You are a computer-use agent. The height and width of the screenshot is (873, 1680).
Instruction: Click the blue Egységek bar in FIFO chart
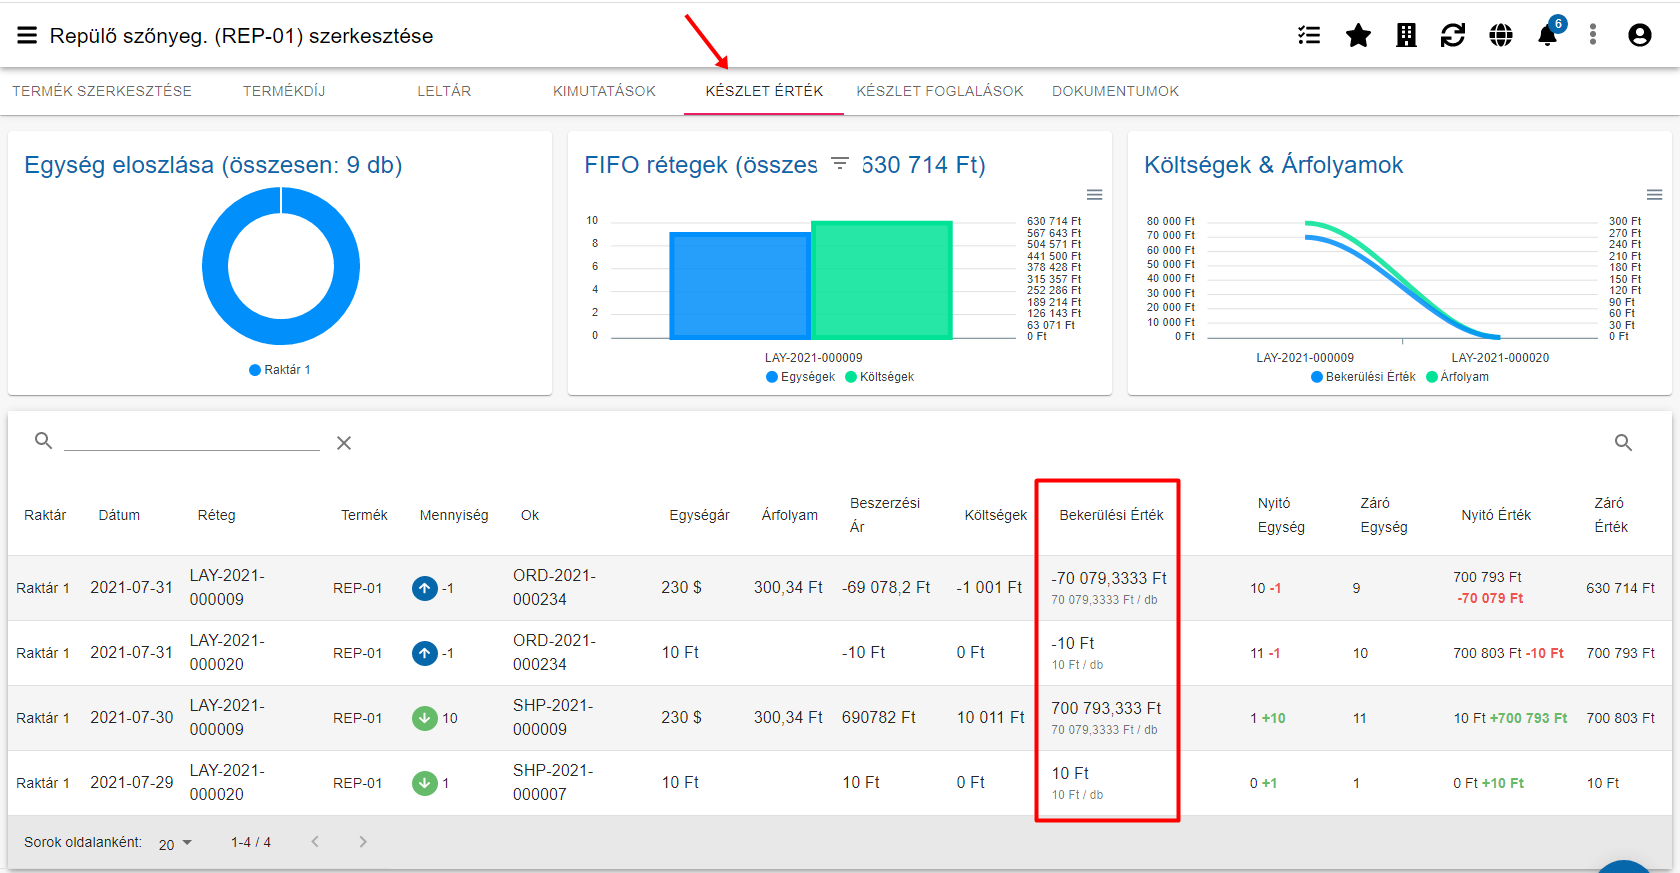[x=740, y=286]
